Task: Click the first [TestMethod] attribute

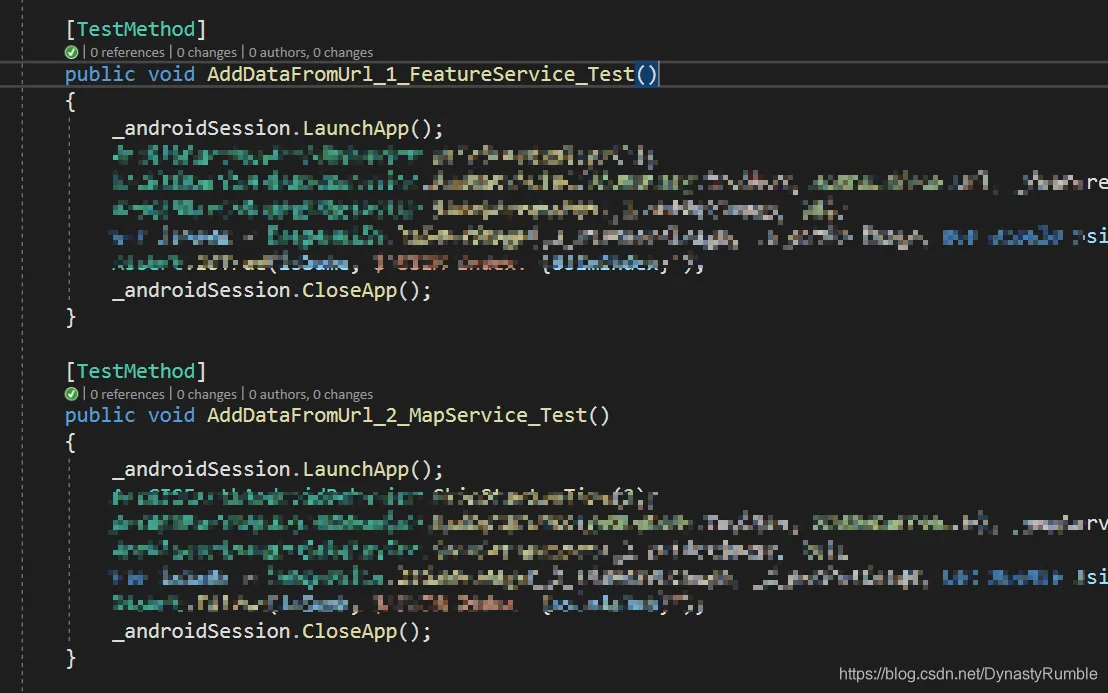Action: pos(136,29)
